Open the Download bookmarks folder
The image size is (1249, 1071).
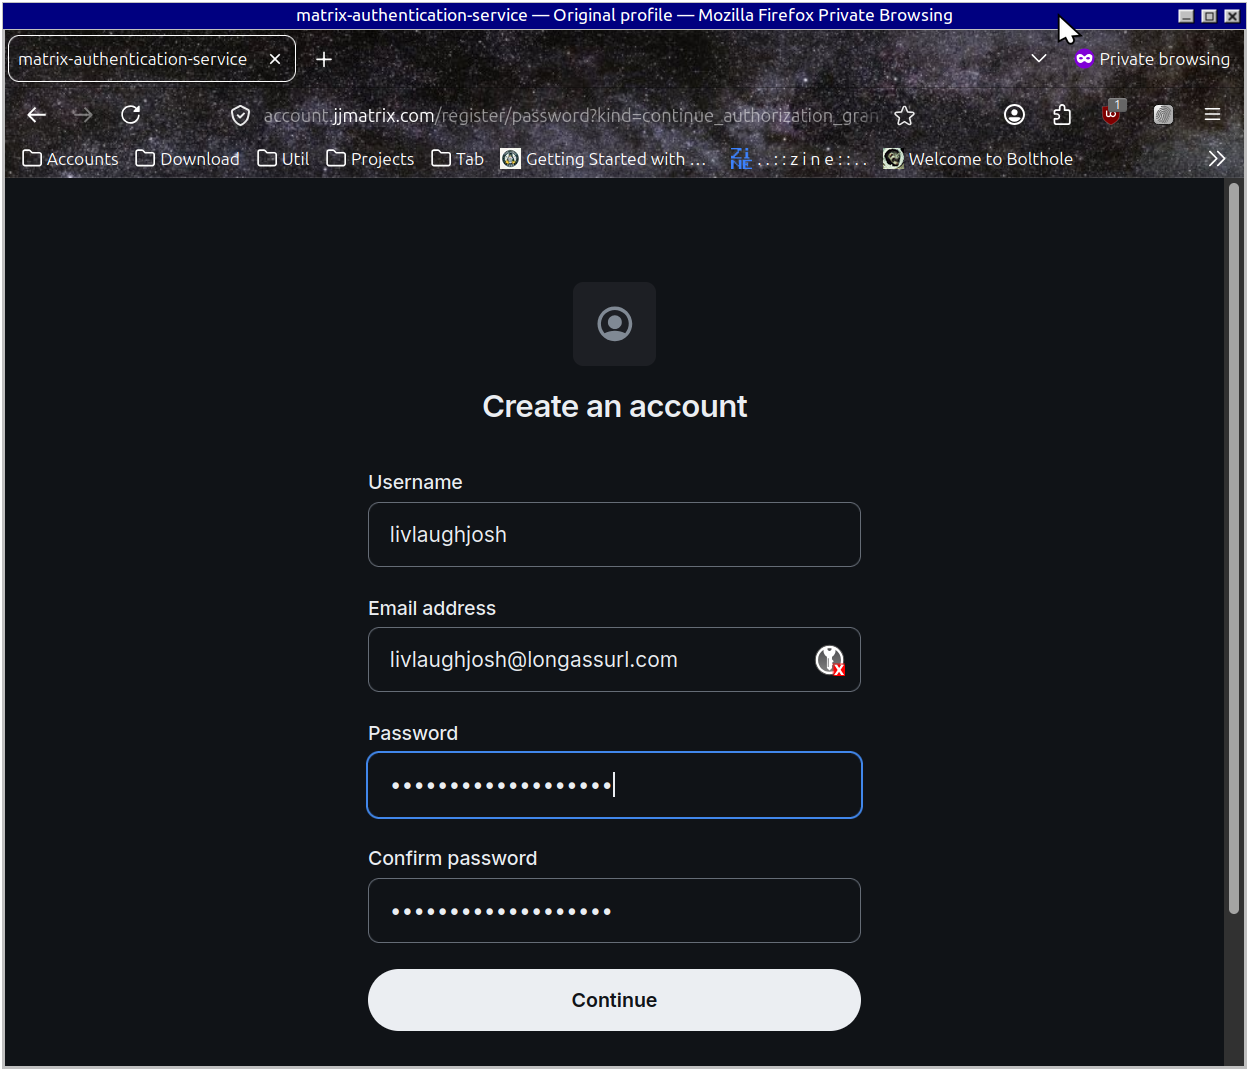click(188, 159)
